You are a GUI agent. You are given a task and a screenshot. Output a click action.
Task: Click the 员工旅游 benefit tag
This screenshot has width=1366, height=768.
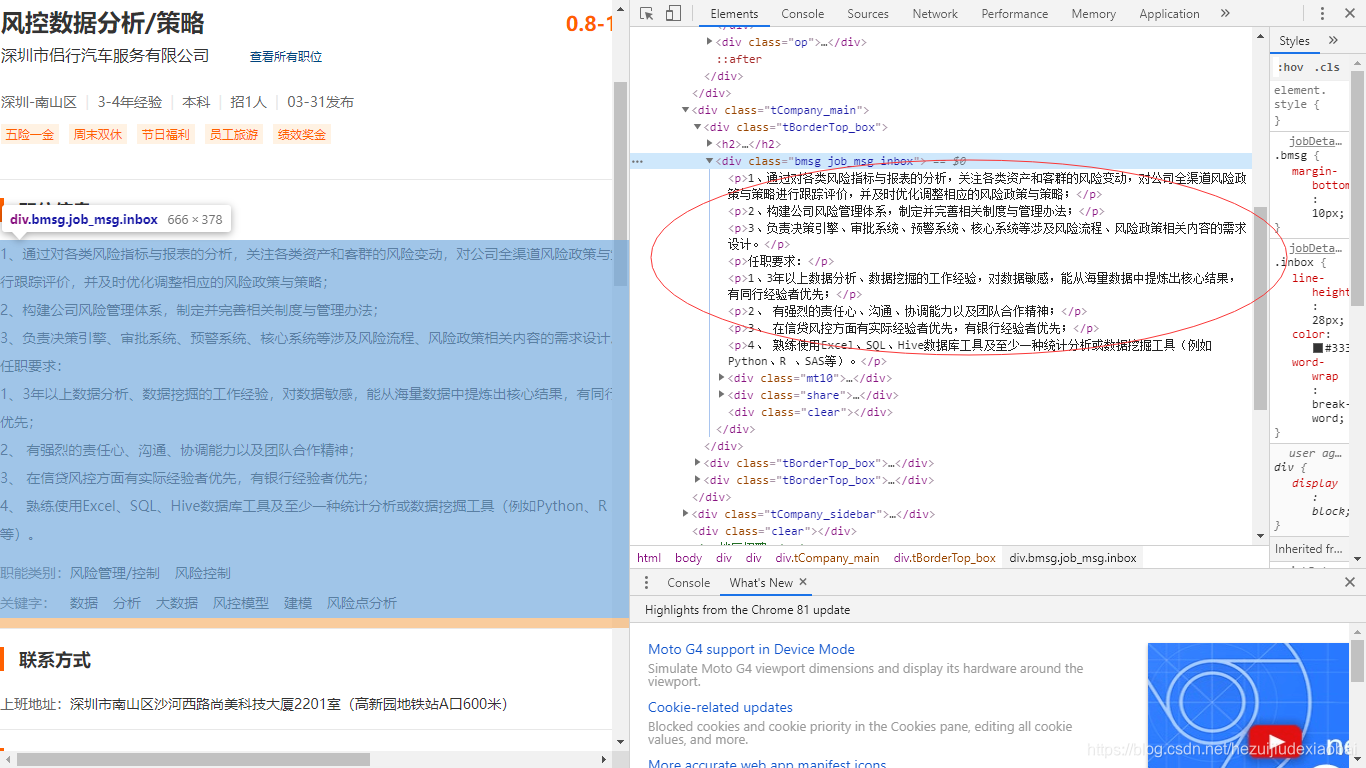(233, 134)
